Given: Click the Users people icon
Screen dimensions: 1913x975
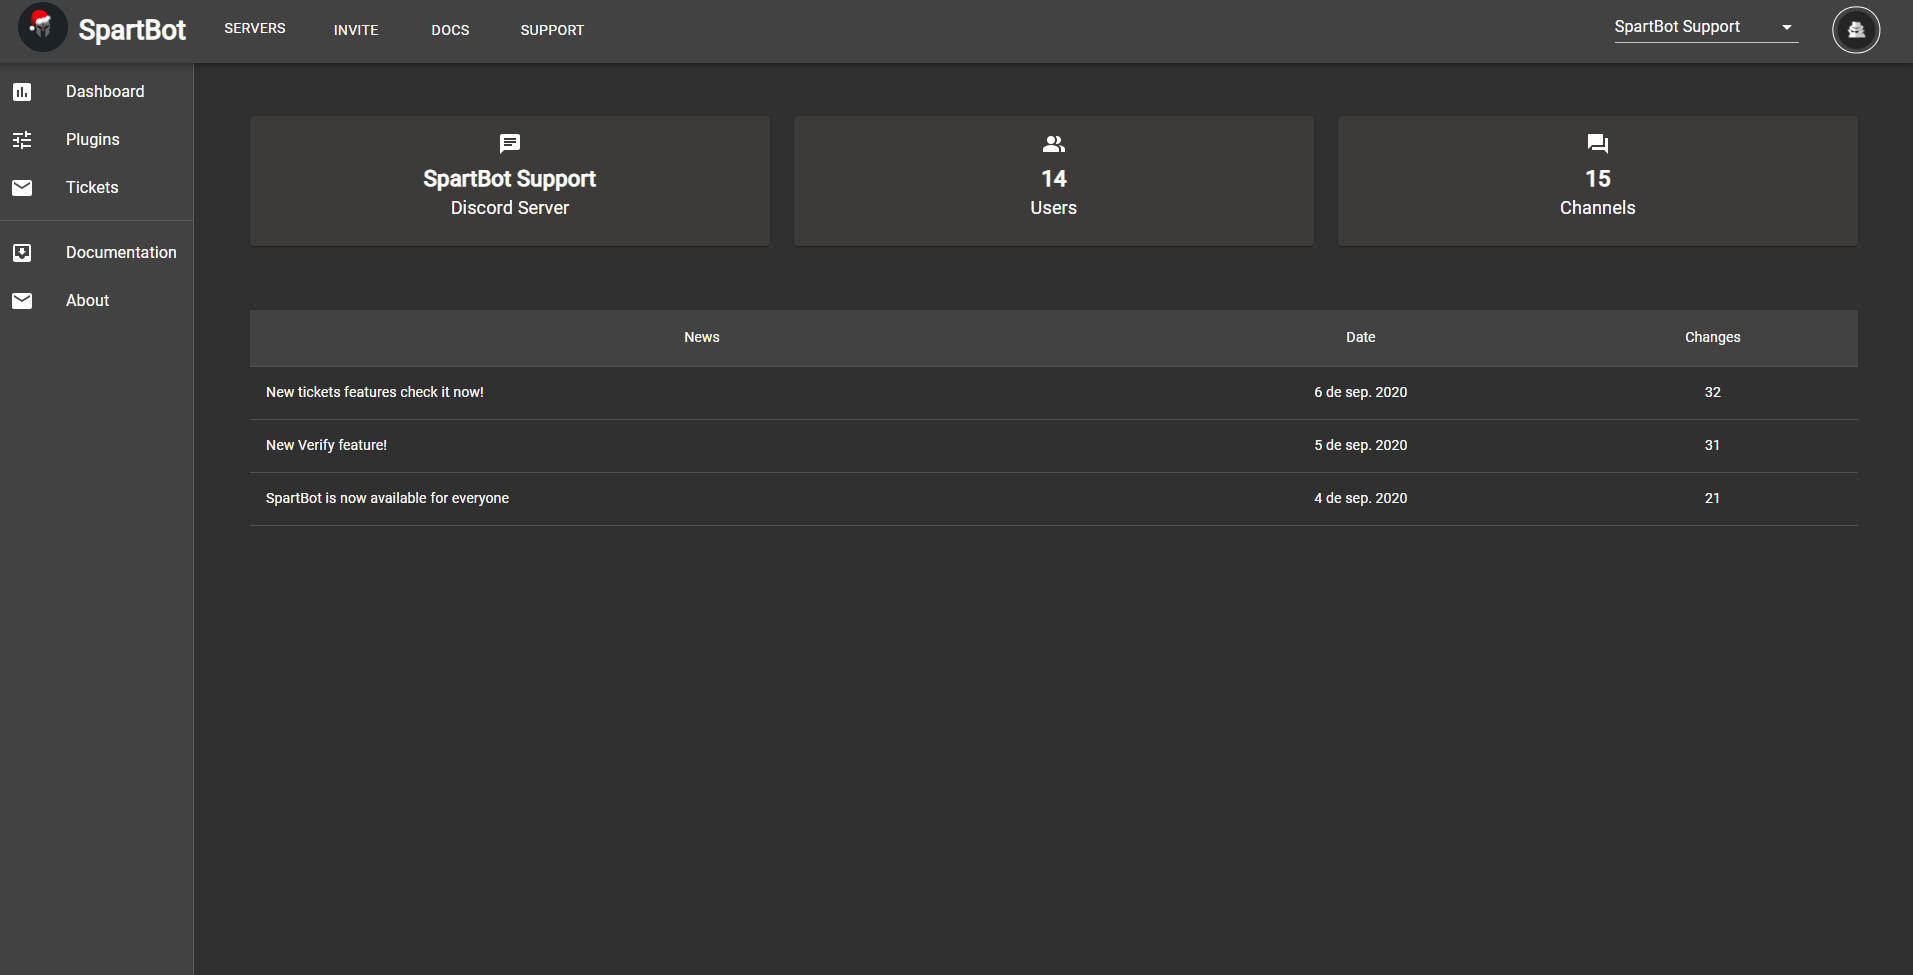Looking at the screenshot, I should (x=1053, y=144).
